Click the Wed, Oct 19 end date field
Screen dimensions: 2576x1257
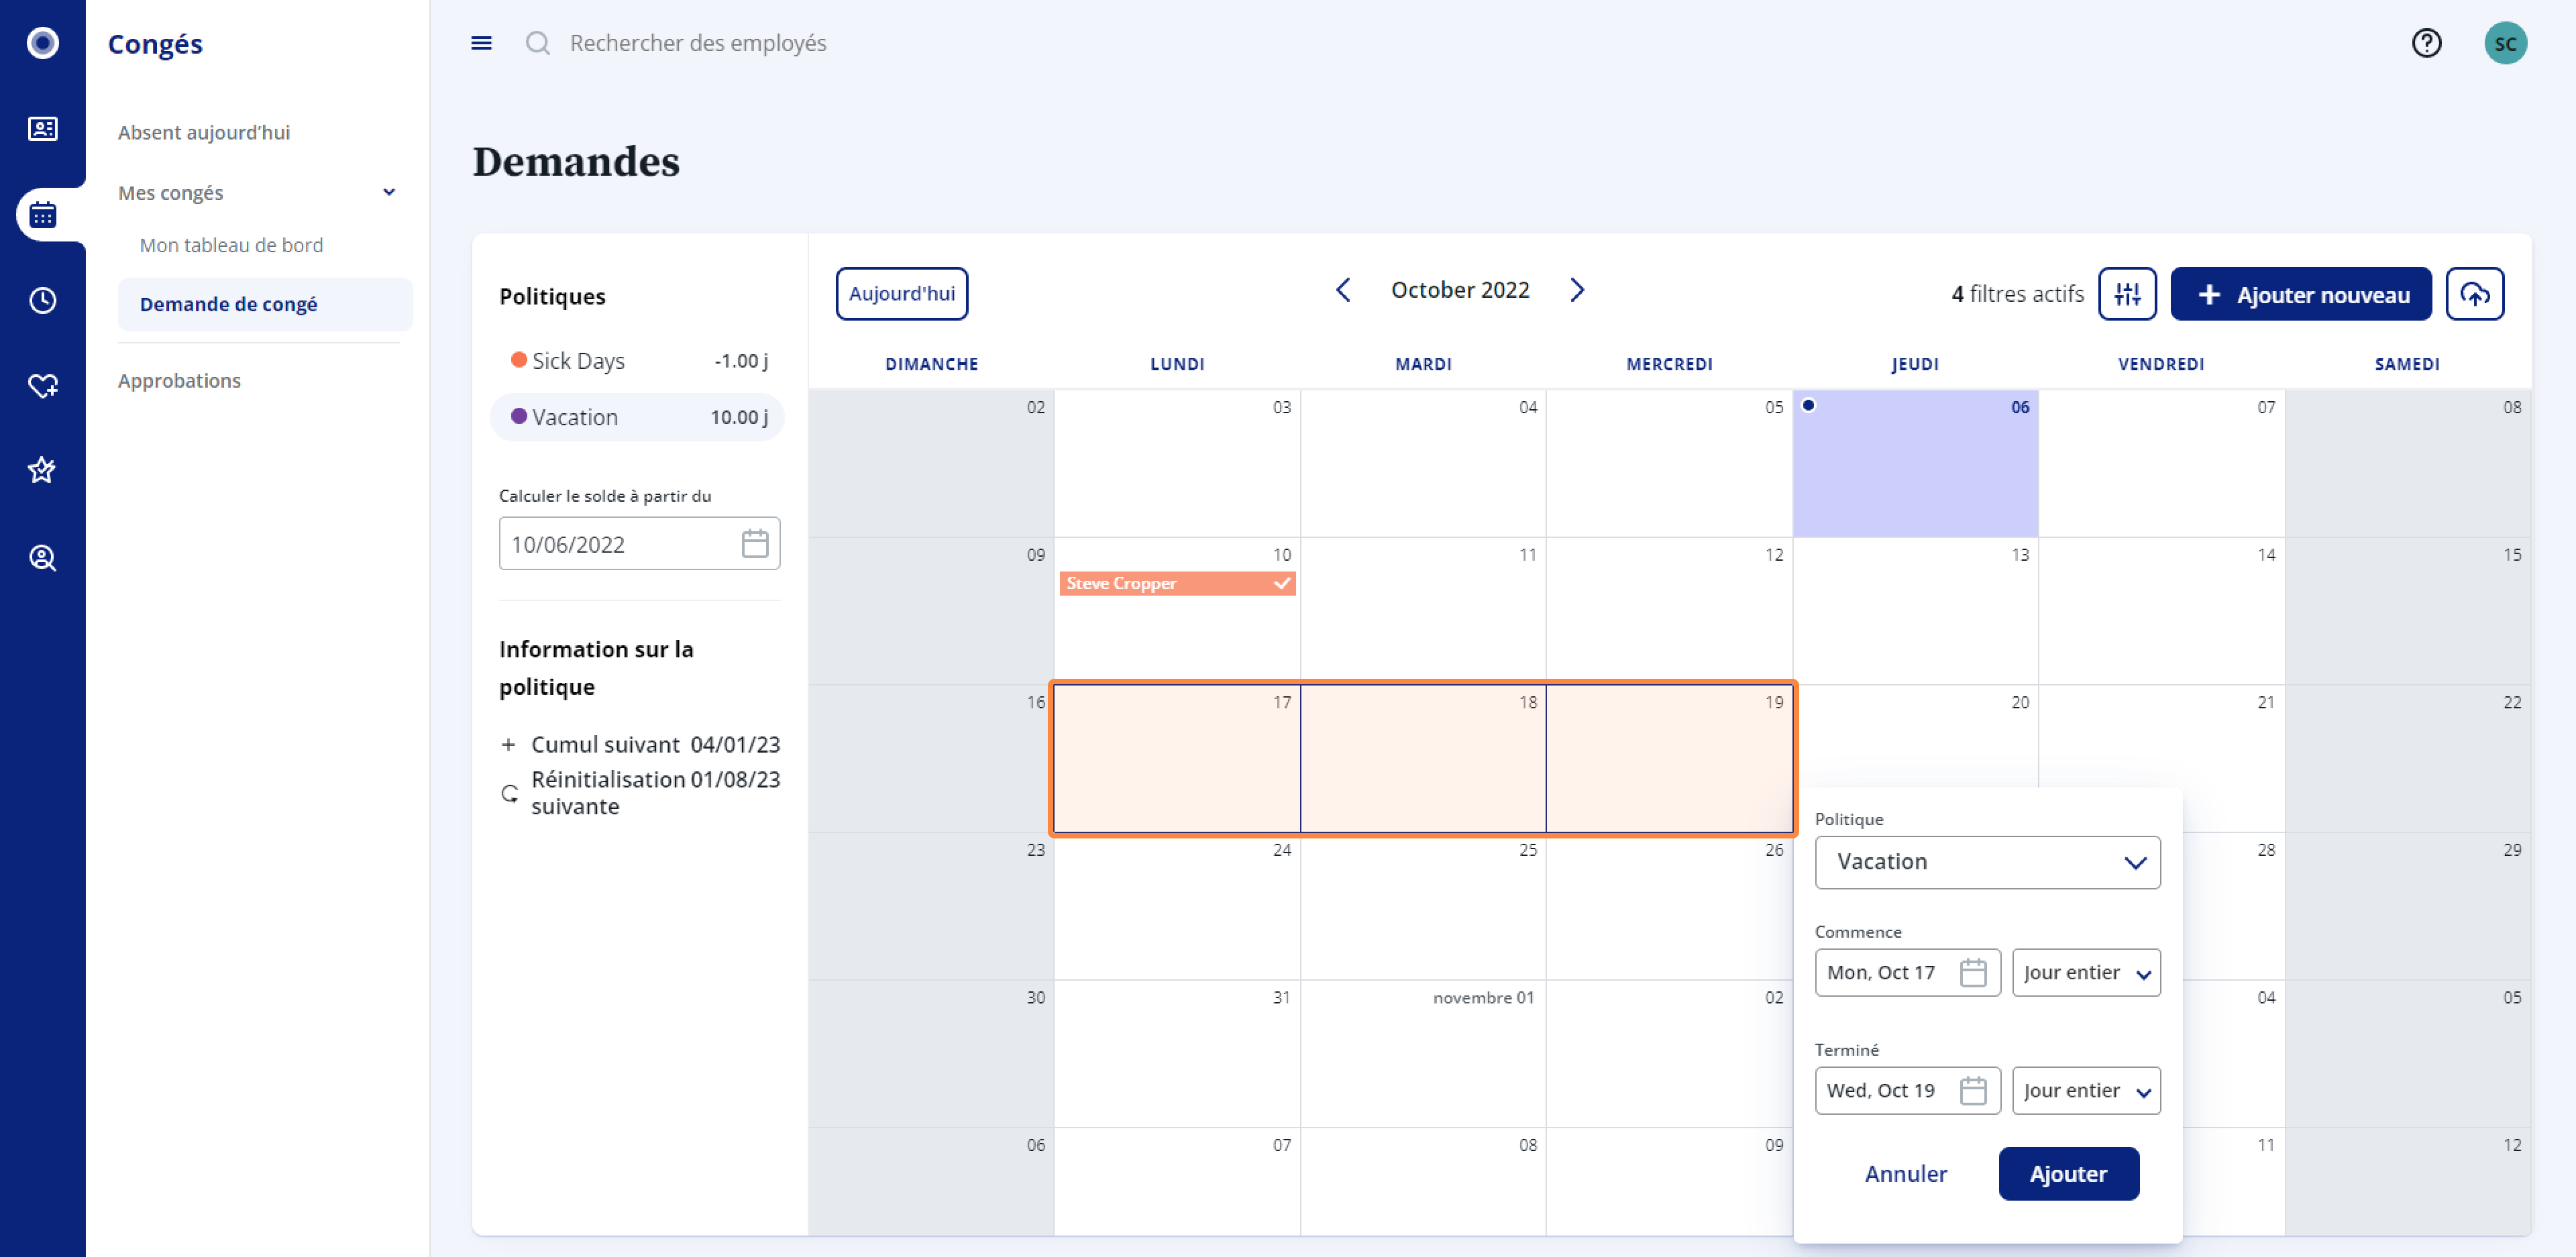click(x=1907, y=1091)
